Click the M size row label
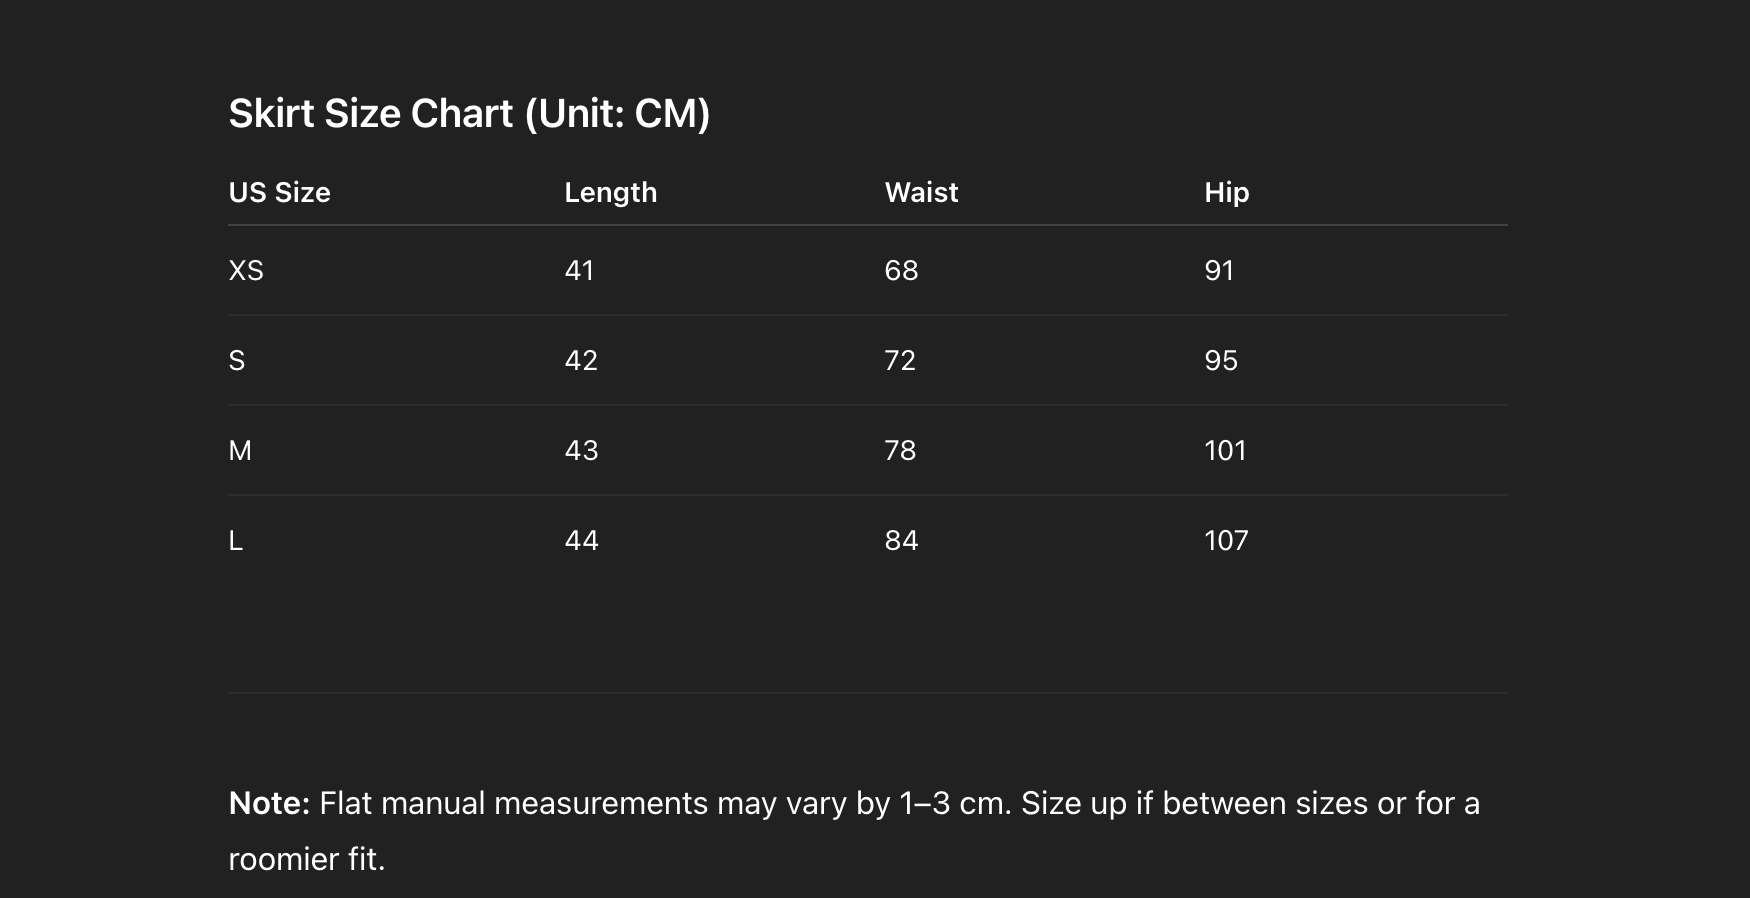 [x=240, y=450]
